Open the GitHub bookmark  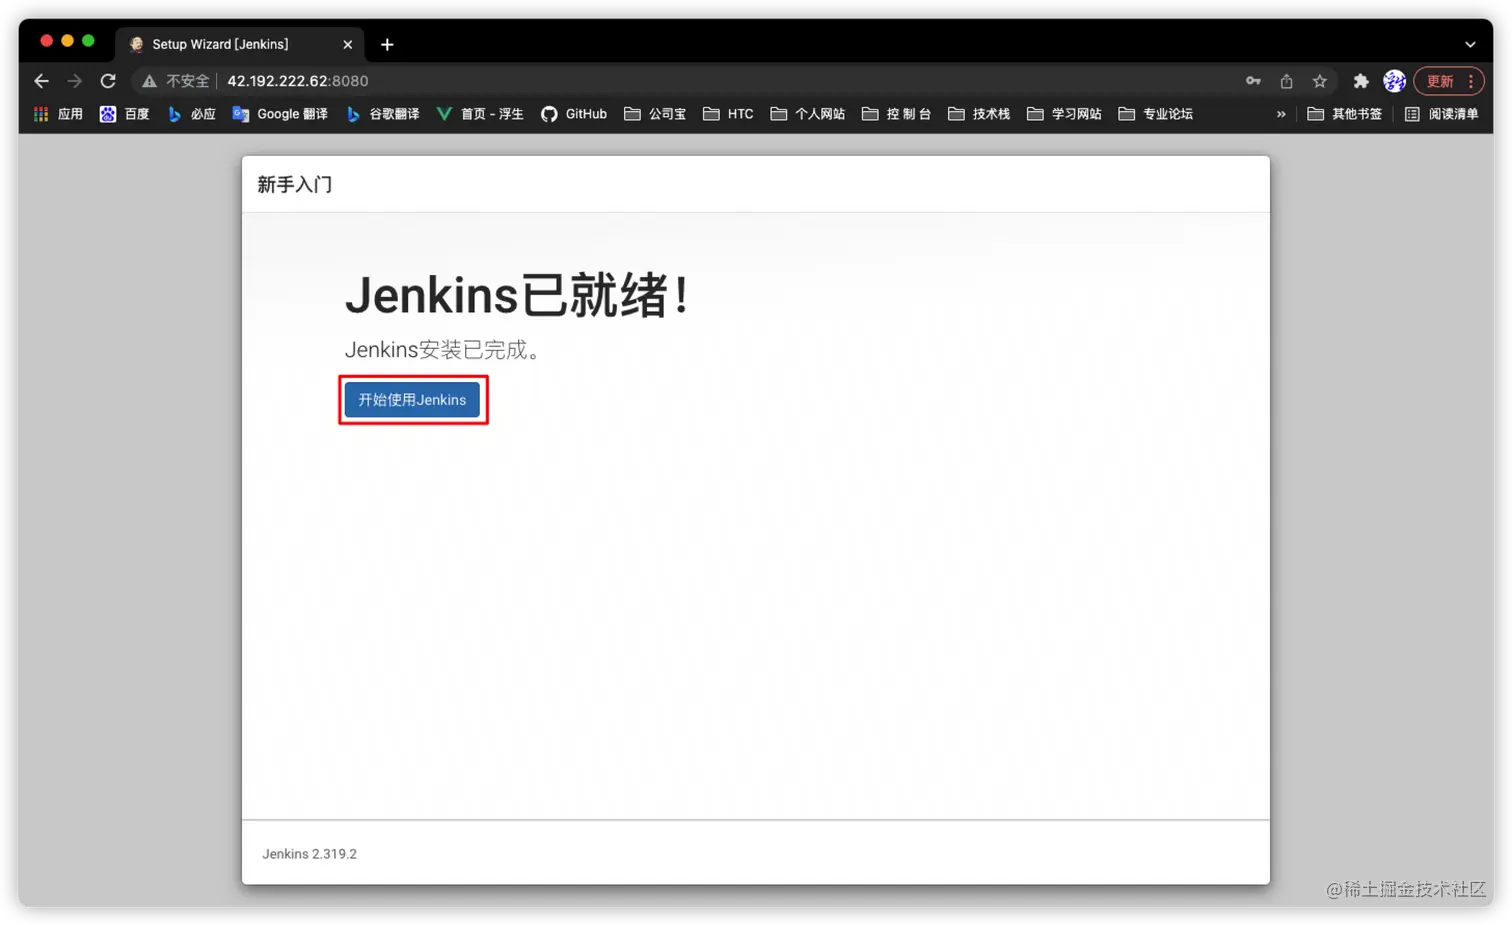coord(573,113)
